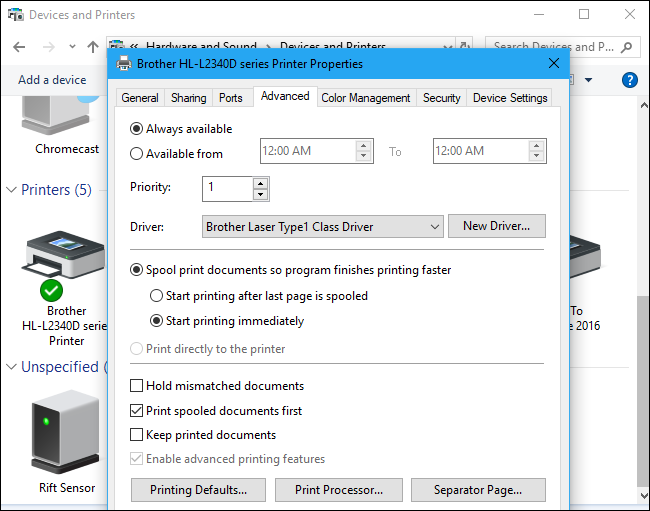Click the refresh icon in address bar

pos(465,47)
